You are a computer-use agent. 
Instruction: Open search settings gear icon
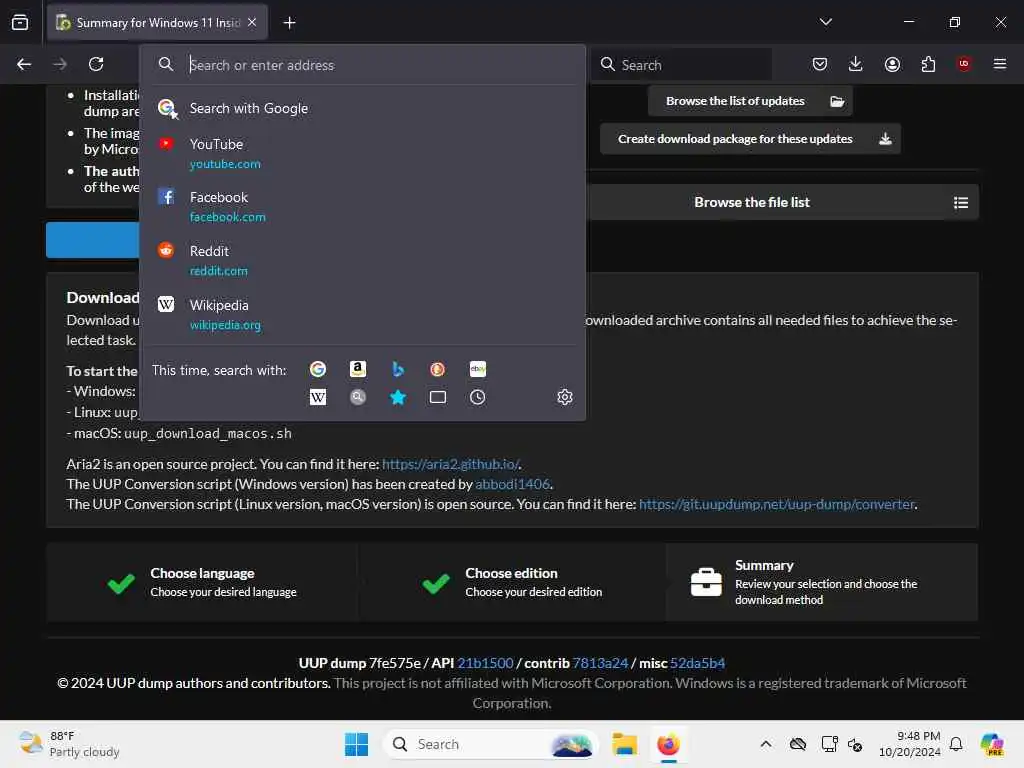(565, 397)
